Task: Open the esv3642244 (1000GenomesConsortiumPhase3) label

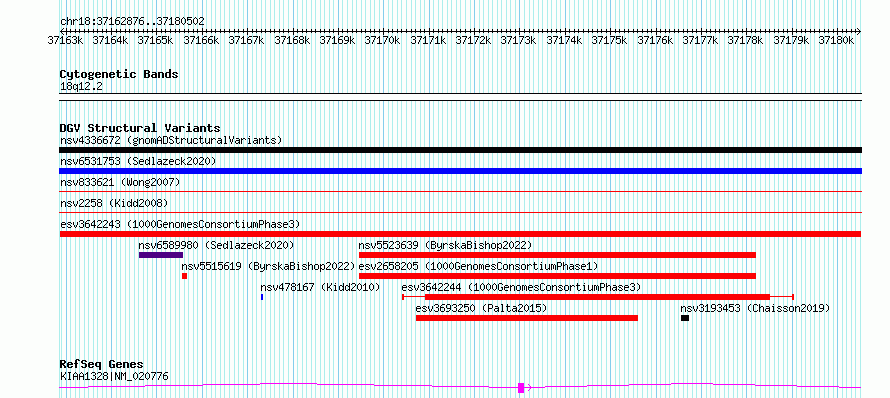Action: (521, 287)
